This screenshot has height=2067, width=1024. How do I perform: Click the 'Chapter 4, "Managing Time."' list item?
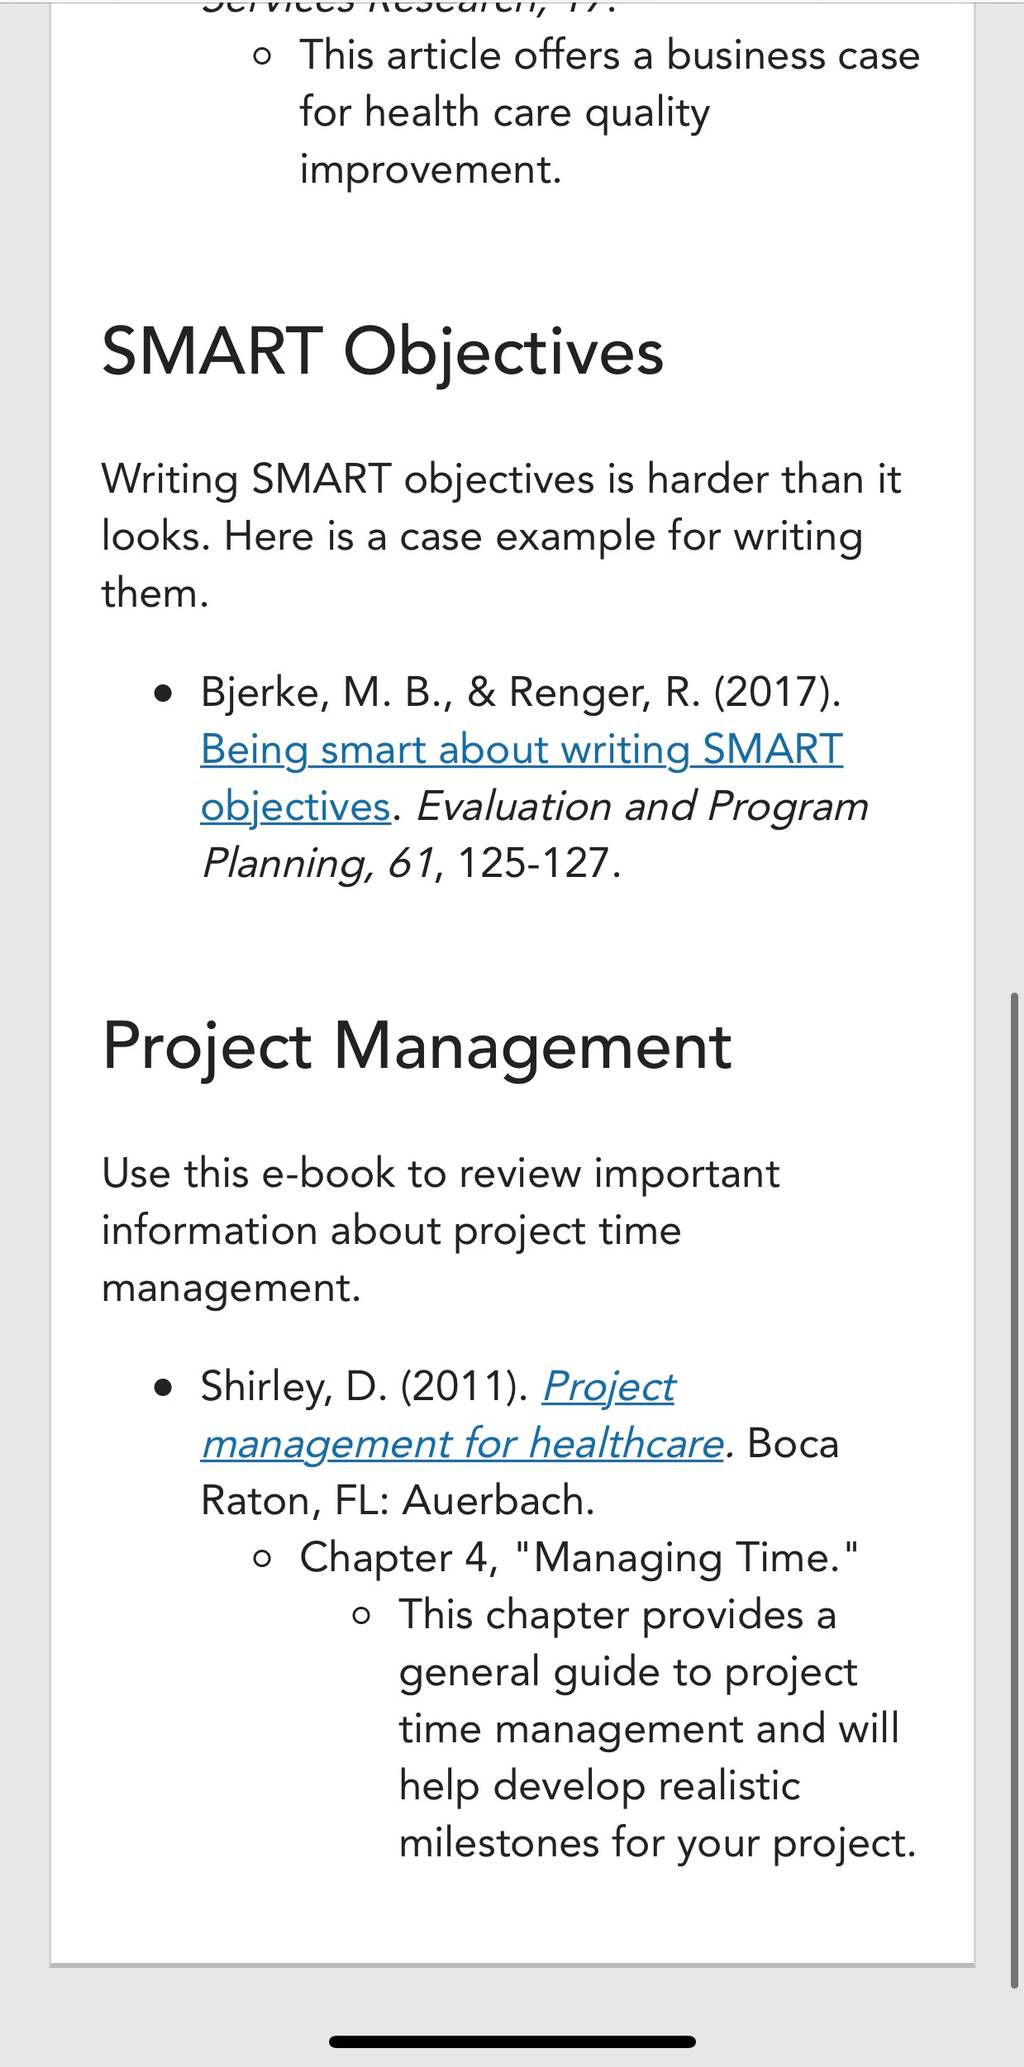pyautogui.click(x=579, y=1558)
